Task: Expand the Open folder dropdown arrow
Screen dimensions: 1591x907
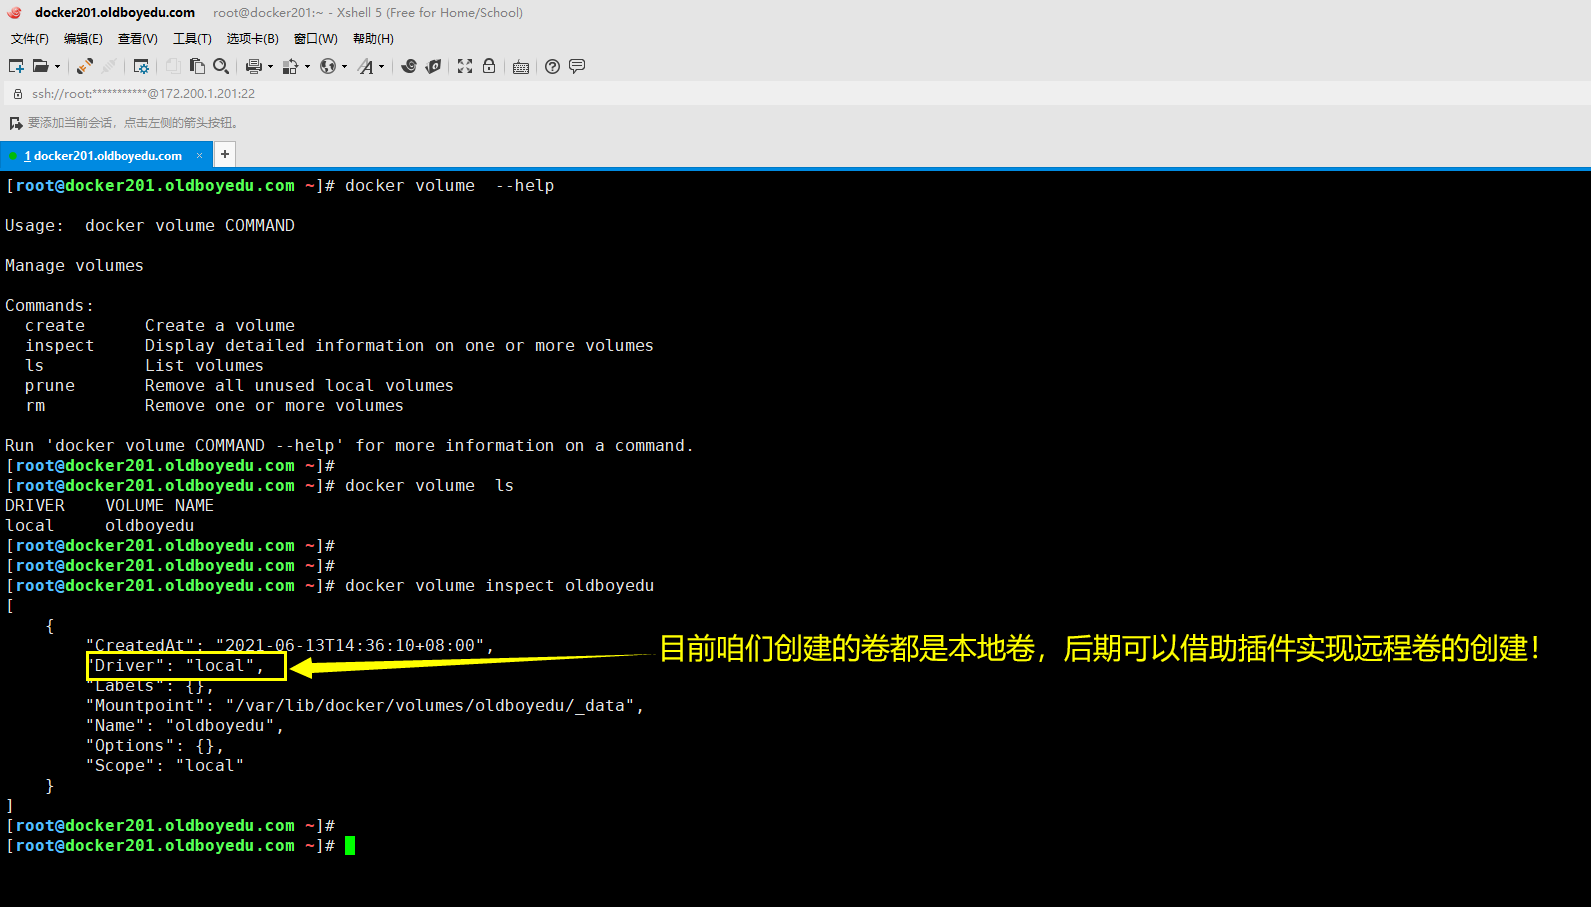Action: pos(57,67)
